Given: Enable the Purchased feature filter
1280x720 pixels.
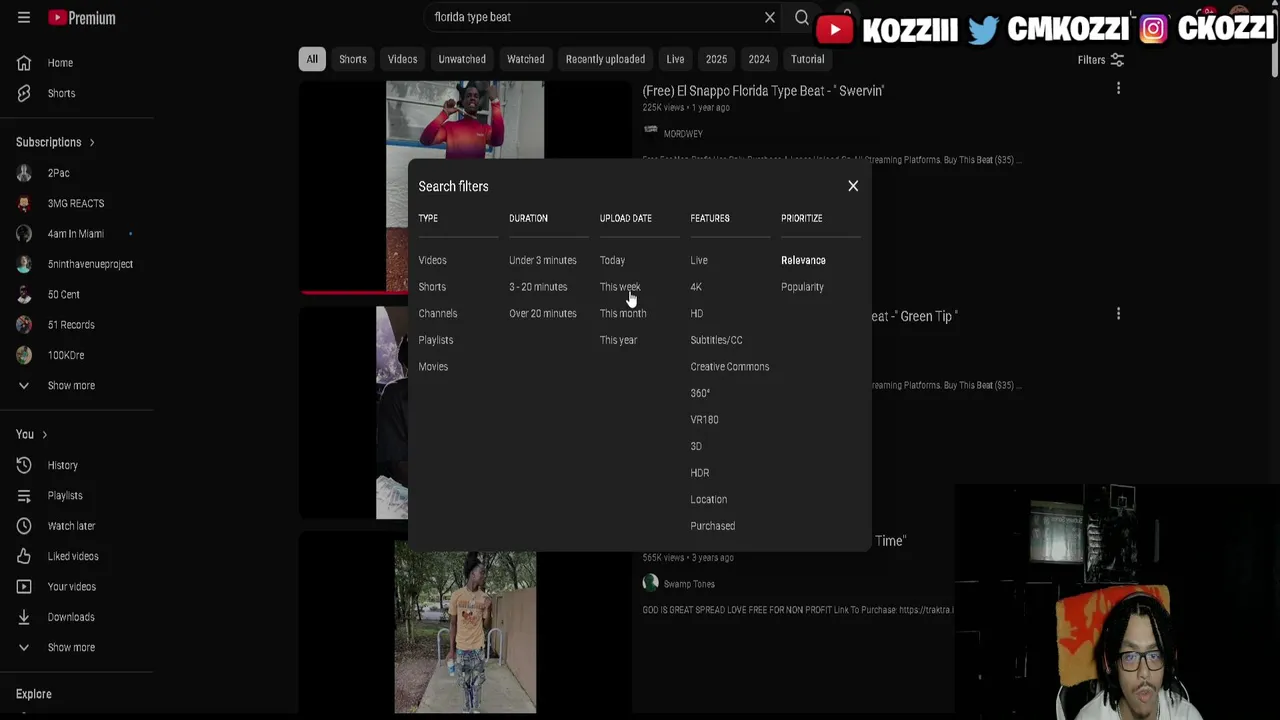Looking at the screenshot, I should click(712, 526).
